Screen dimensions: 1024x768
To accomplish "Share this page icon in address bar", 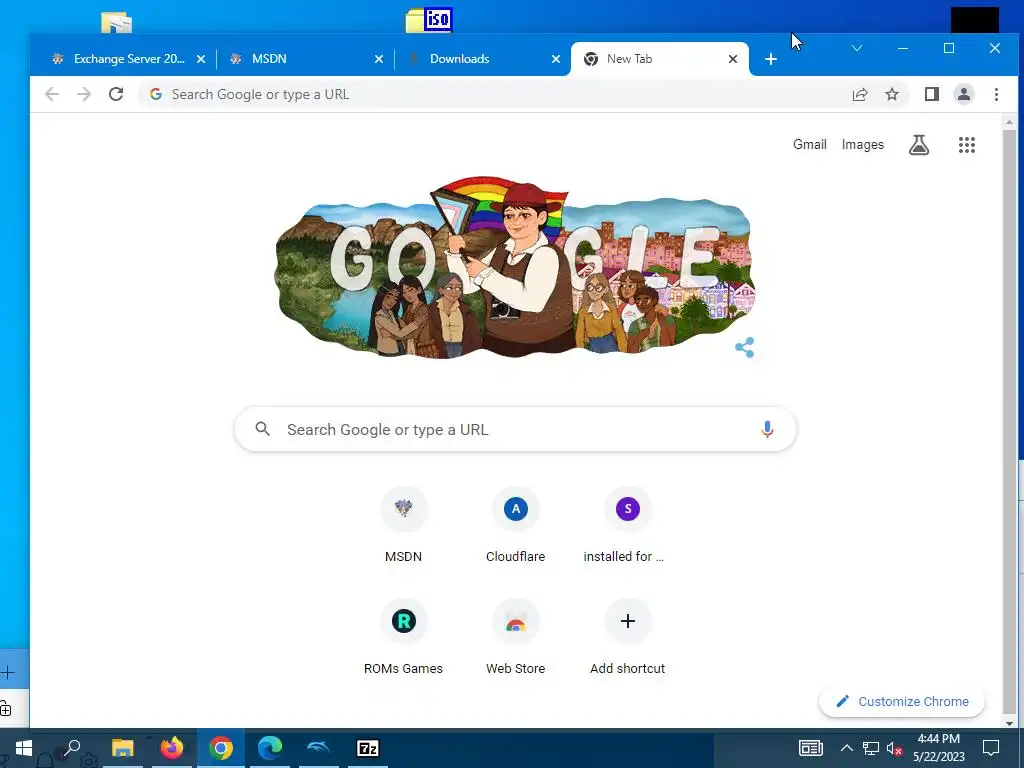I will pyautogui.click(x=860, y=94).
